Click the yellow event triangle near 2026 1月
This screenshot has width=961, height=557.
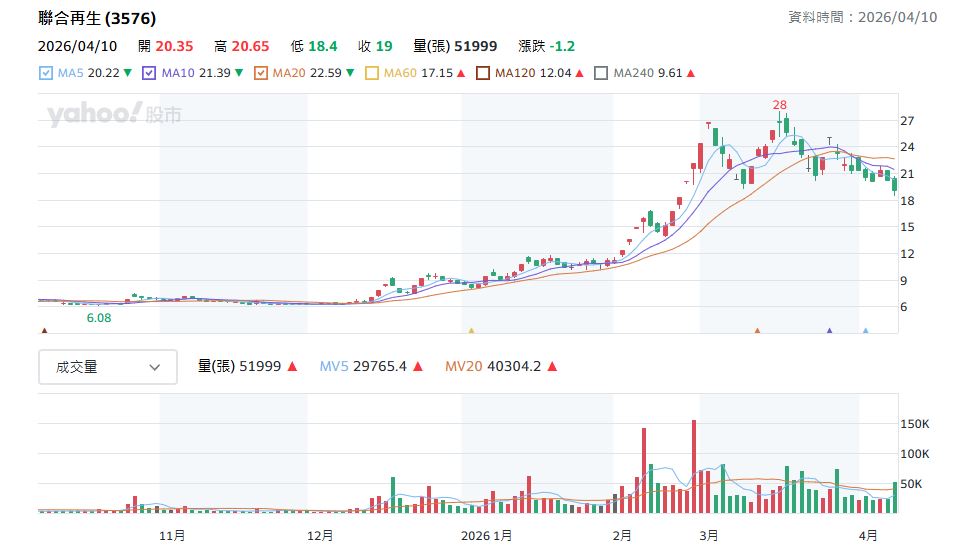click(471, 330)
